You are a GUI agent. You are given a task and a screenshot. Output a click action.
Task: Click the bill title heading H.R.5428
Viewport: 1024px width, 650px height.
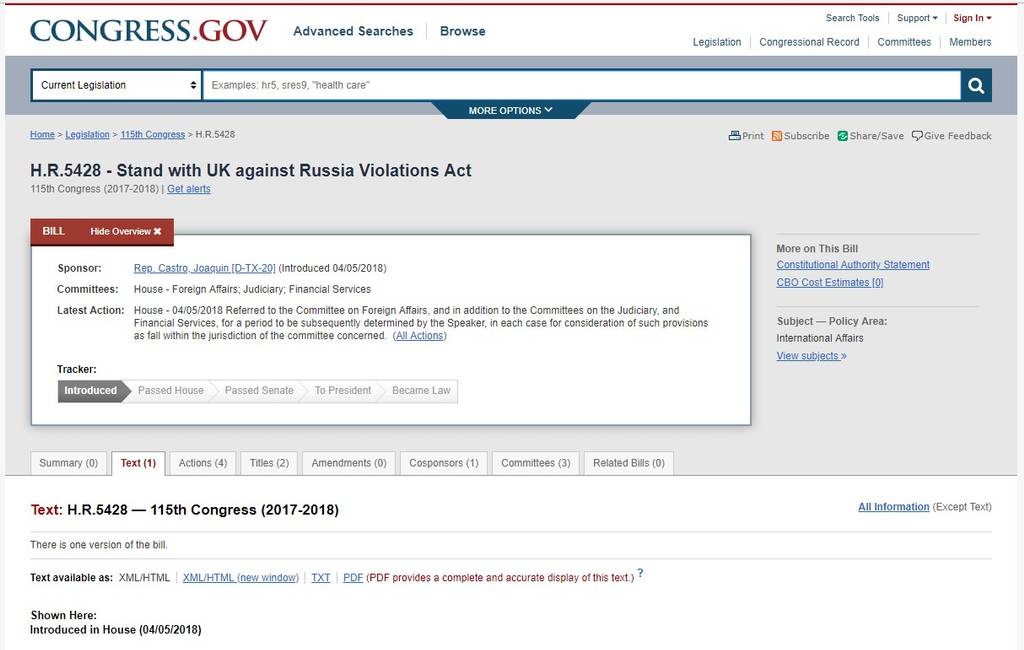tap(251, 171)
